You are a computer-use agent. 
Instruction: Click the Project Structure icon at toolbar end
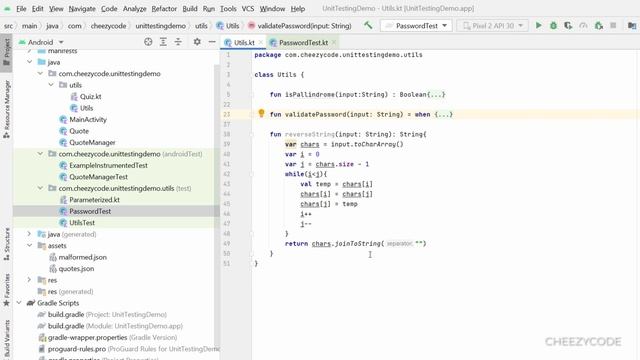click(632, 25)
